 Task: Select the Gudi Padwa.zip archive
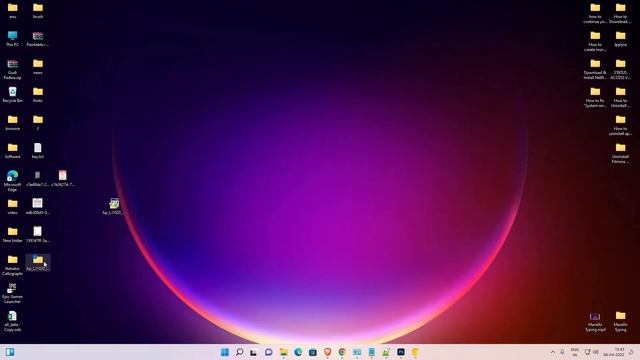click(13, 69)
